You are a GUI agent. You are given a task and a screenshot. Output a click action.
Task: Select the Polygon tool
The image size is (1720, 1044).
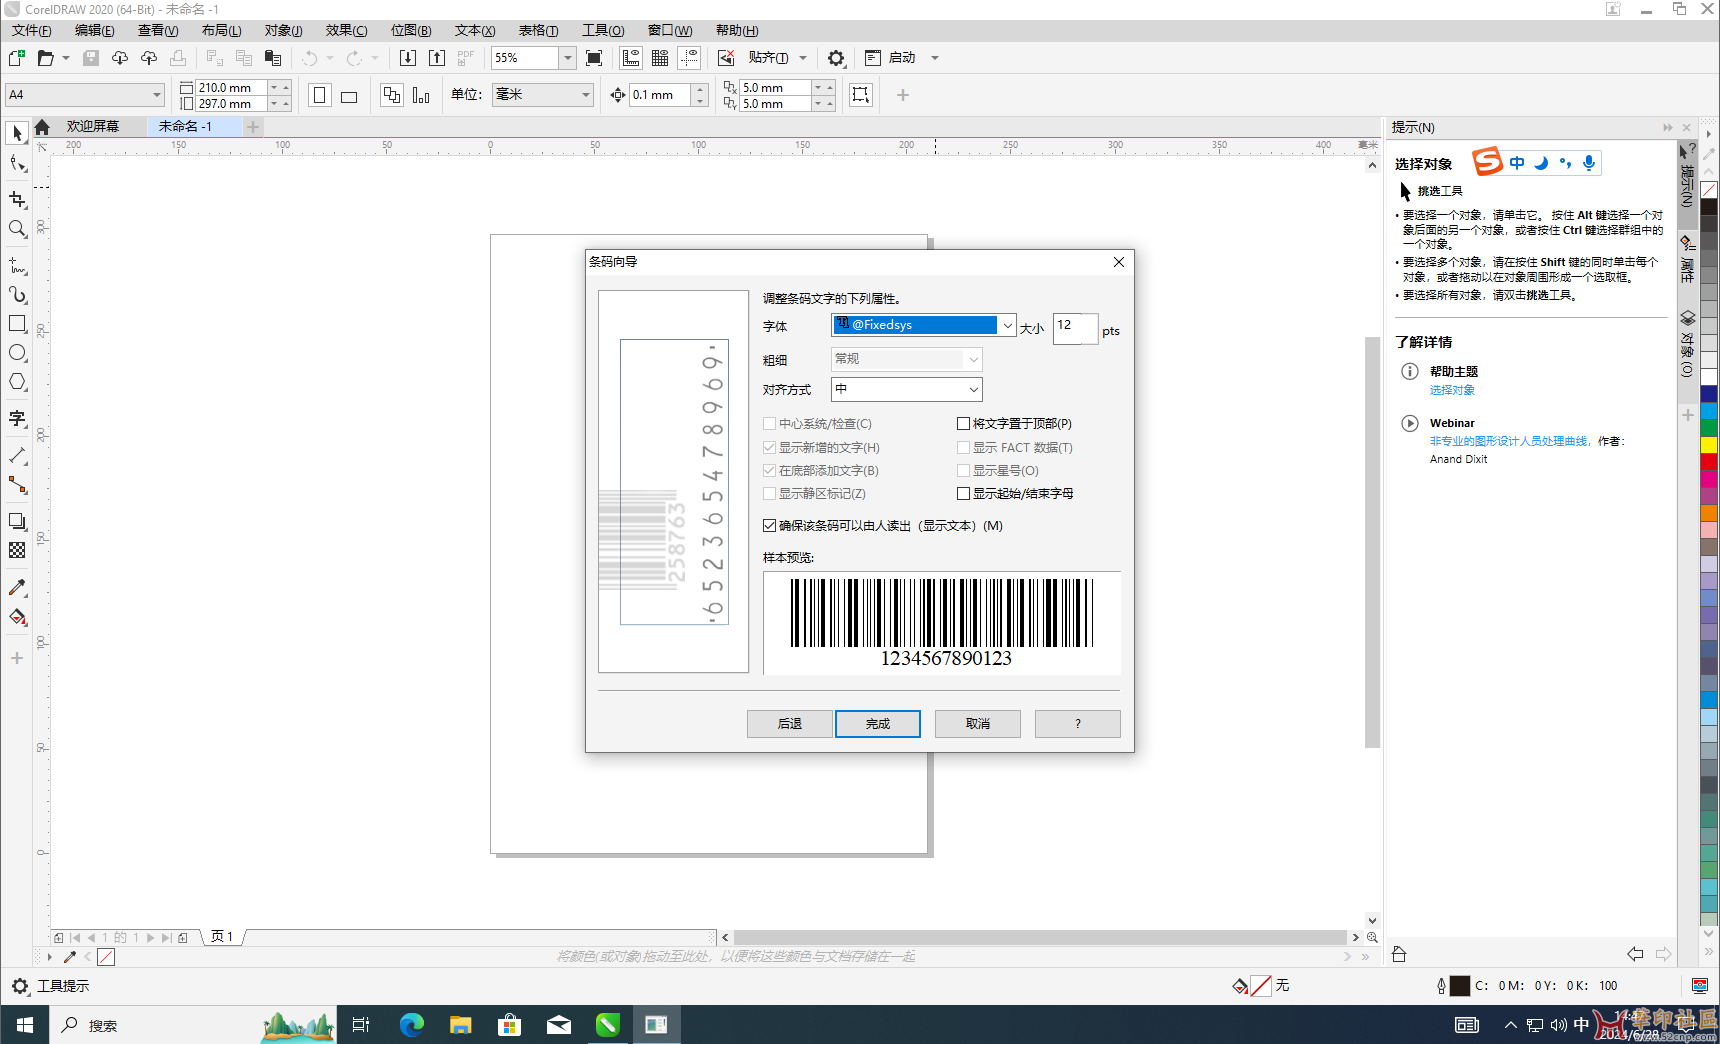17,382
